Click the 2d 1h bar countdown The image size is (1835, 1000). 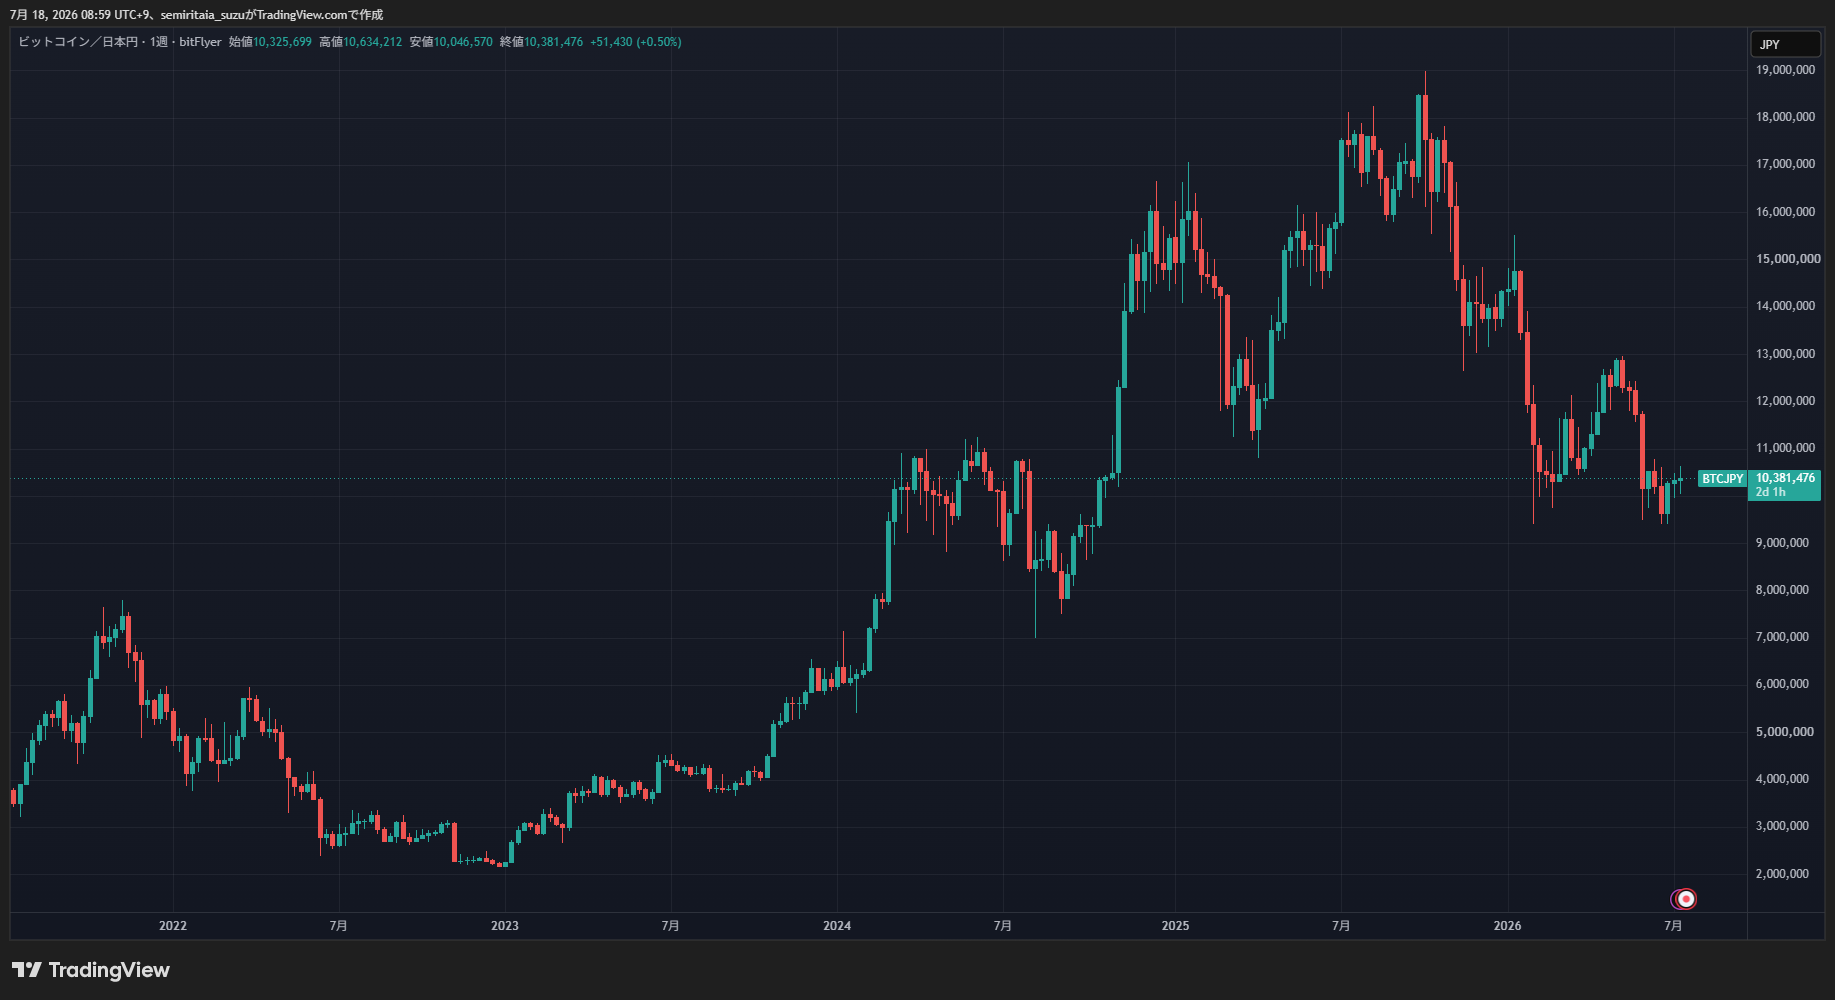click(x=1770, y=492)
